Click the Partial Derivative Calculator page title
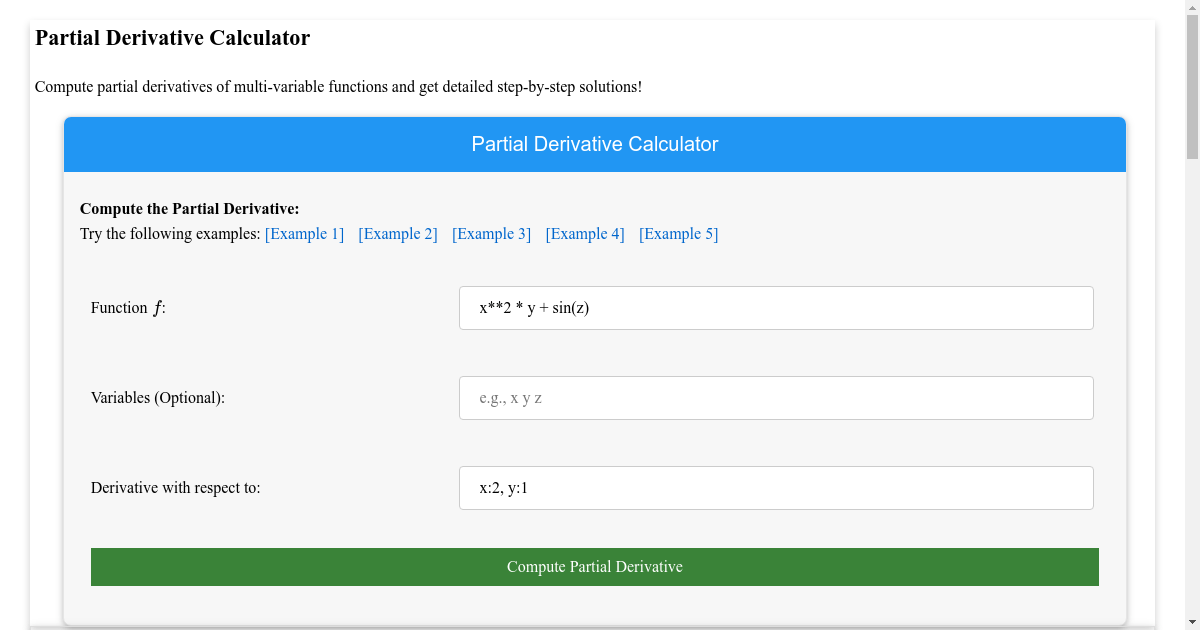The height and width of the screenshot is (630, 1200). pyautogui.click(x=172, y=38)
